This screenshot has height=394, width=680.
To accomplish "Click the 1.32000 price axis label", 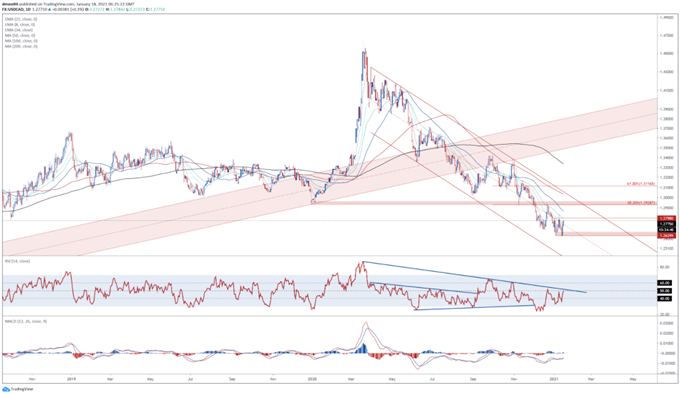I will click(666, 177).
